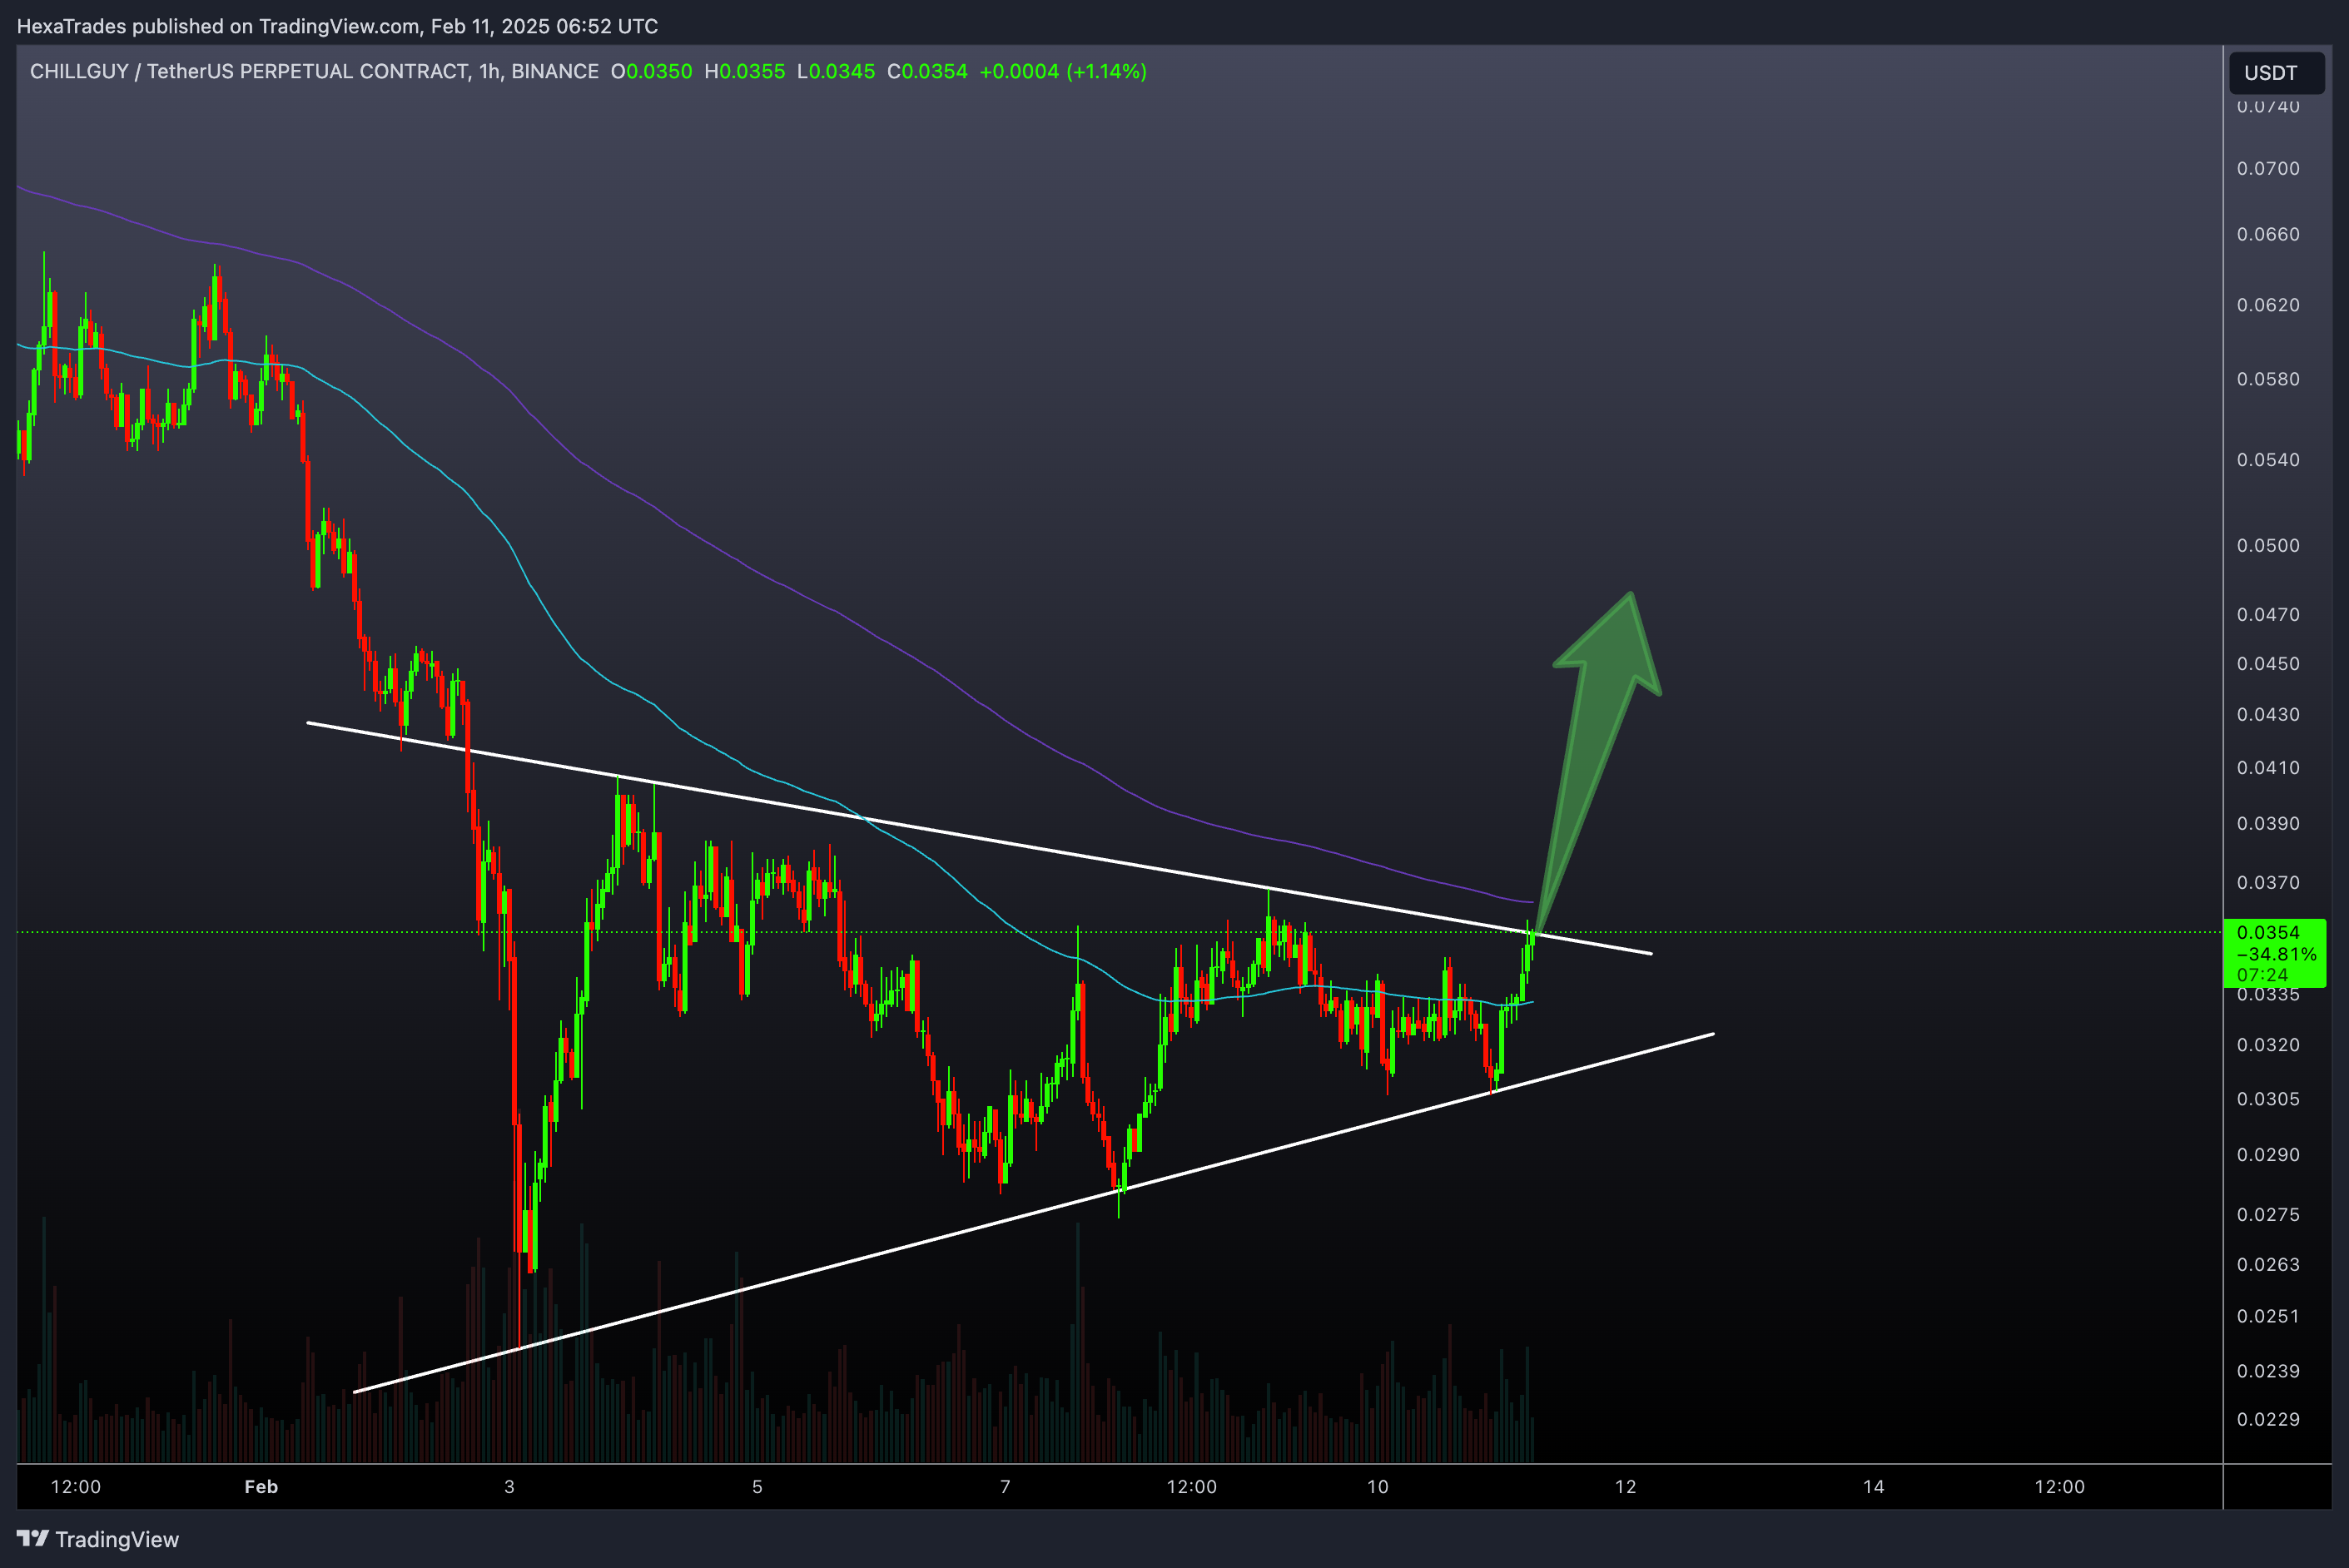Click the Feb label on time axis
The height and width of the screenshot is (1568, 2349).
tap(261, 1487)
